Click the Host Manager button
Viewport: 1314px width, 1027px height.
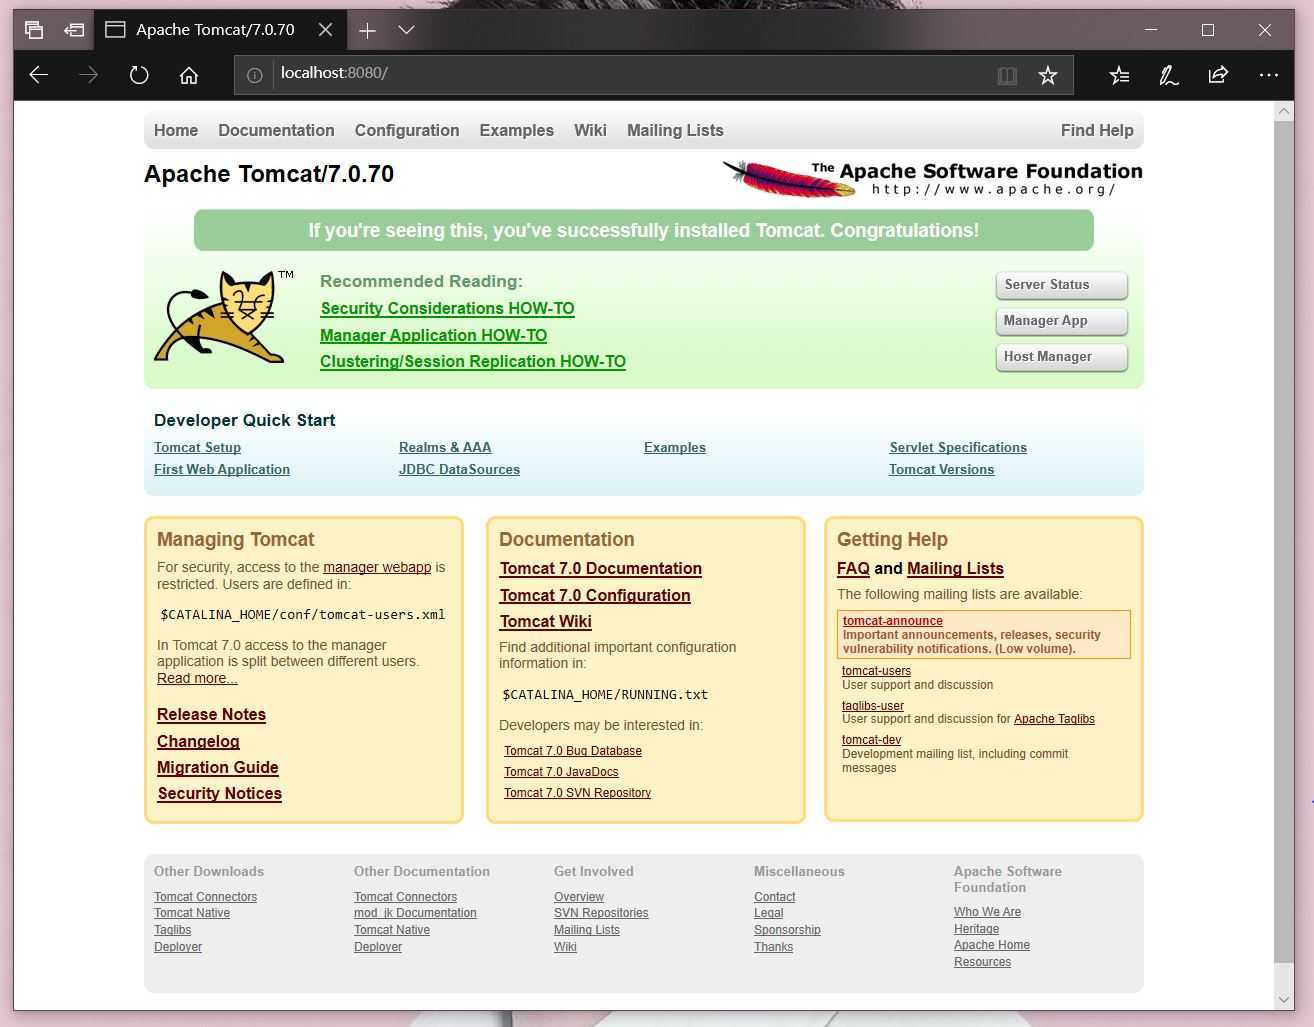click(1061, 357)
